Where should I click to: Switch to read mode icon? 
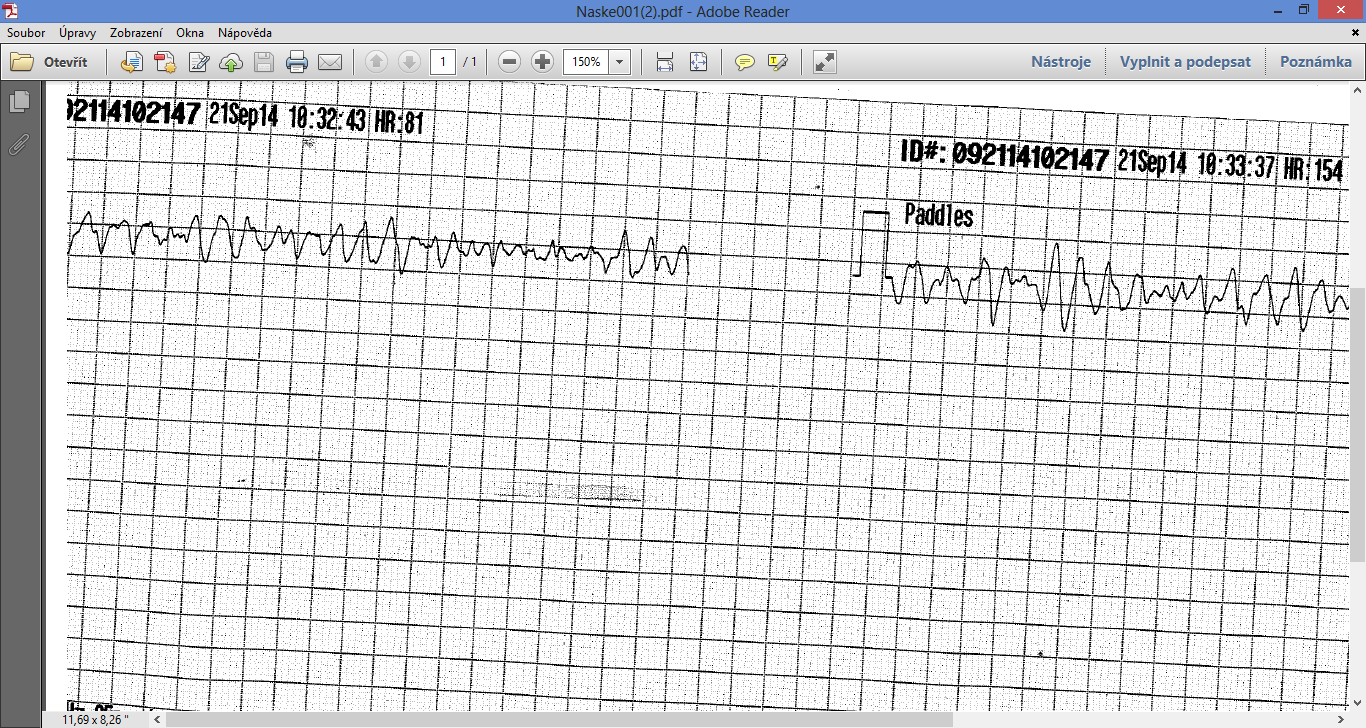tap(825, 62)
